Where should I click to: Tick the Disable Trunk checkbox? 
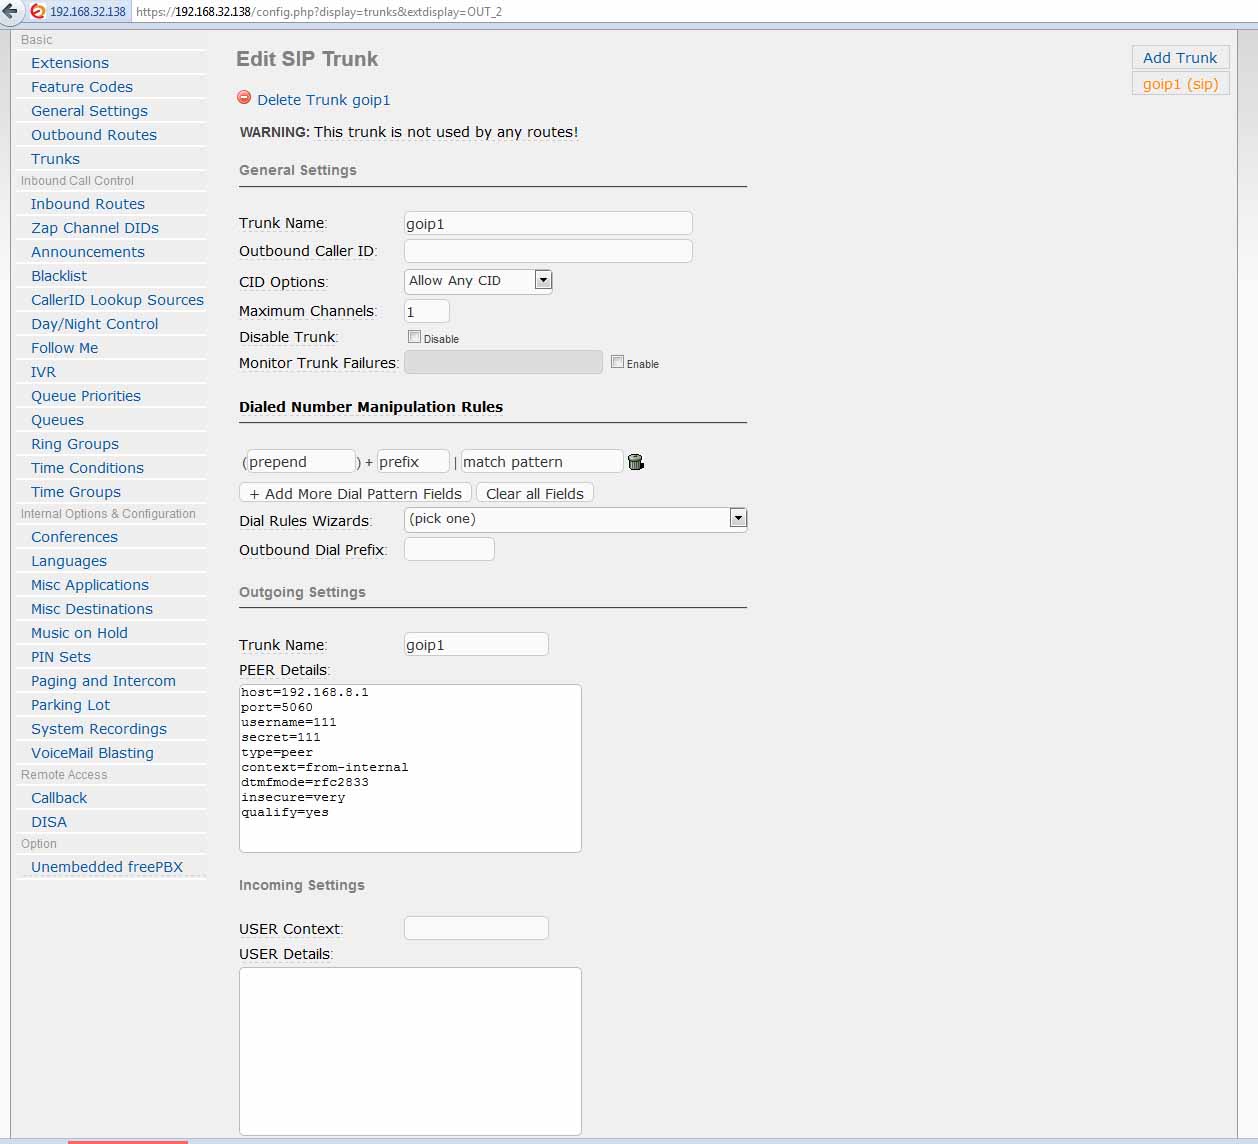pyautogui.click(x=414, y=337)
